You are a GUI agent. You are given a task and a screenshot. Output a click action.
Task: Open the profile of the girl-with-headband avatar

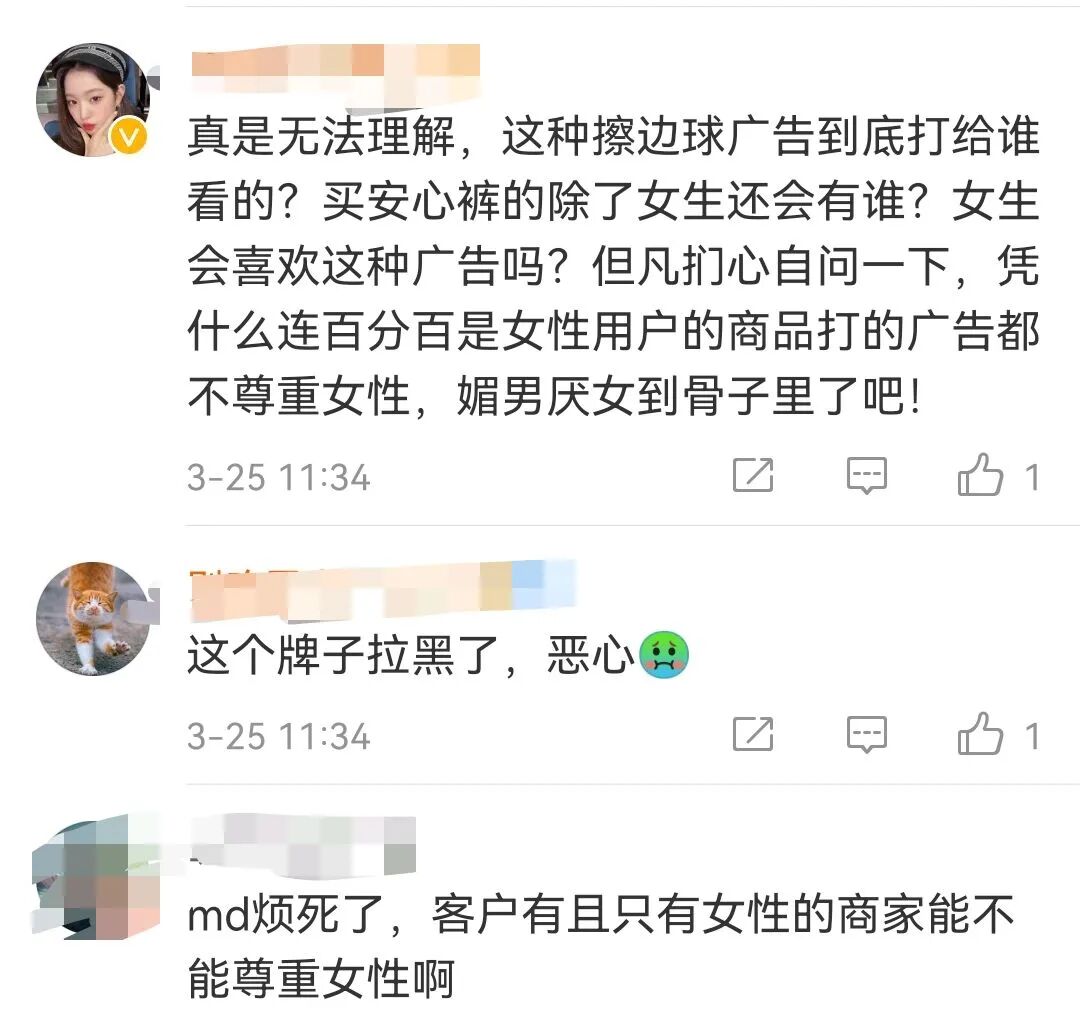click(x=92, y=99)
